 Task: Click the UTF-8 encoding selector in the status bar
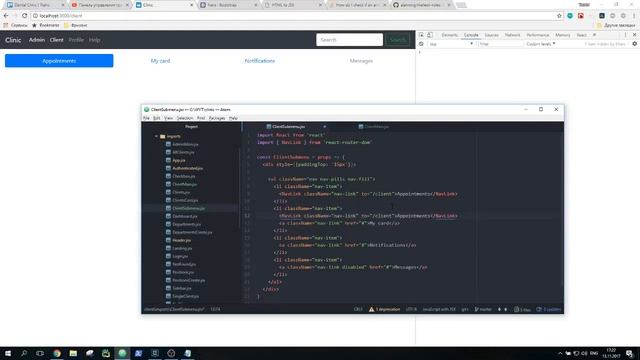click(x=411, y=309)
